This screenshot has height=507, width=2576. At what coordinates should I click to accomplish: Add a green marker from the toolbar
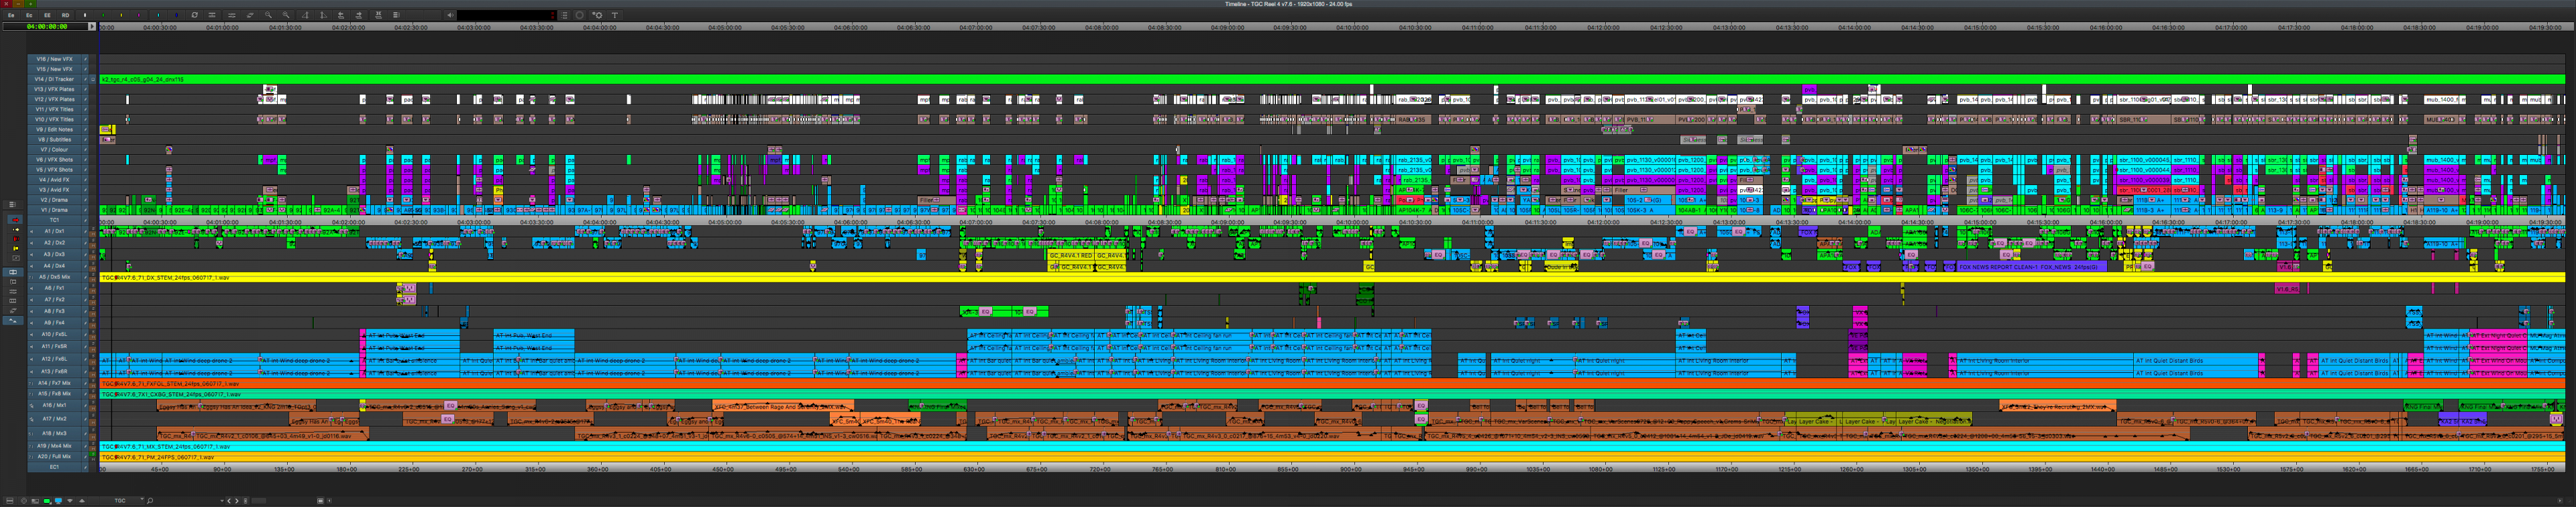103,15
